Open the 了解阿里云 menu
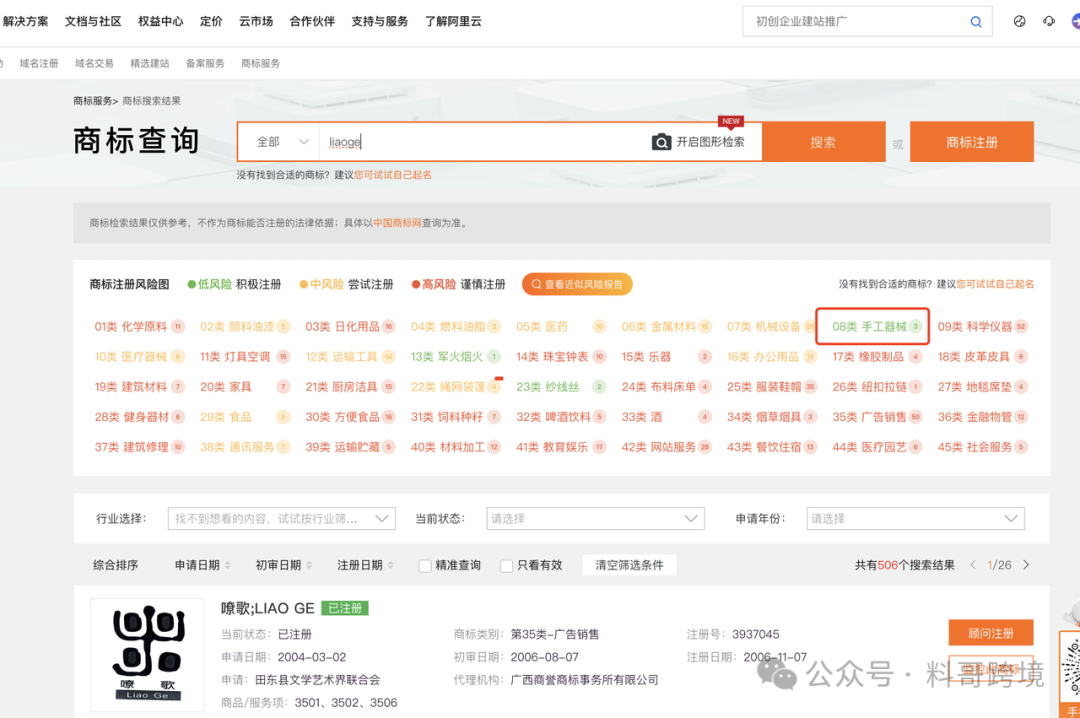The height and width of the screenshot is (718, 1080). click(x=453, y=21)
